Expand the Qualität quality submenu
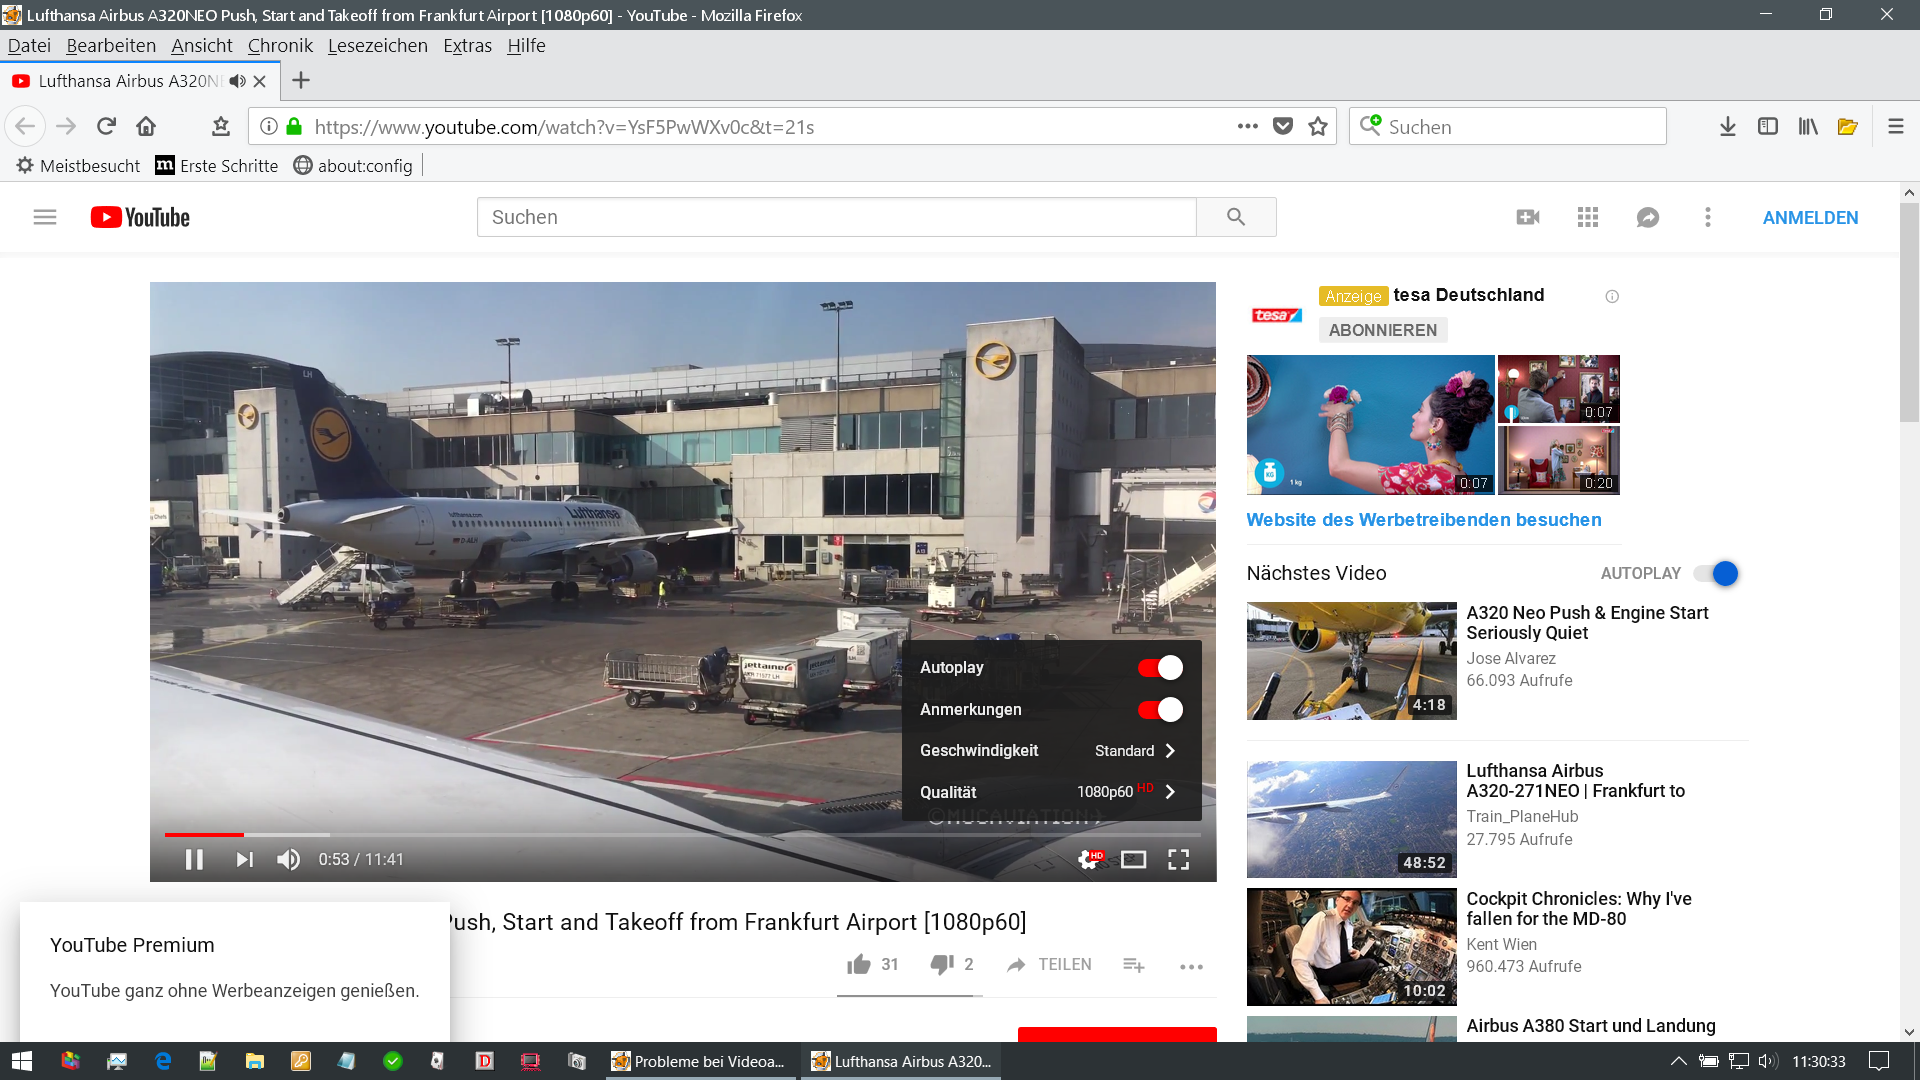 tap(1048, 792)
